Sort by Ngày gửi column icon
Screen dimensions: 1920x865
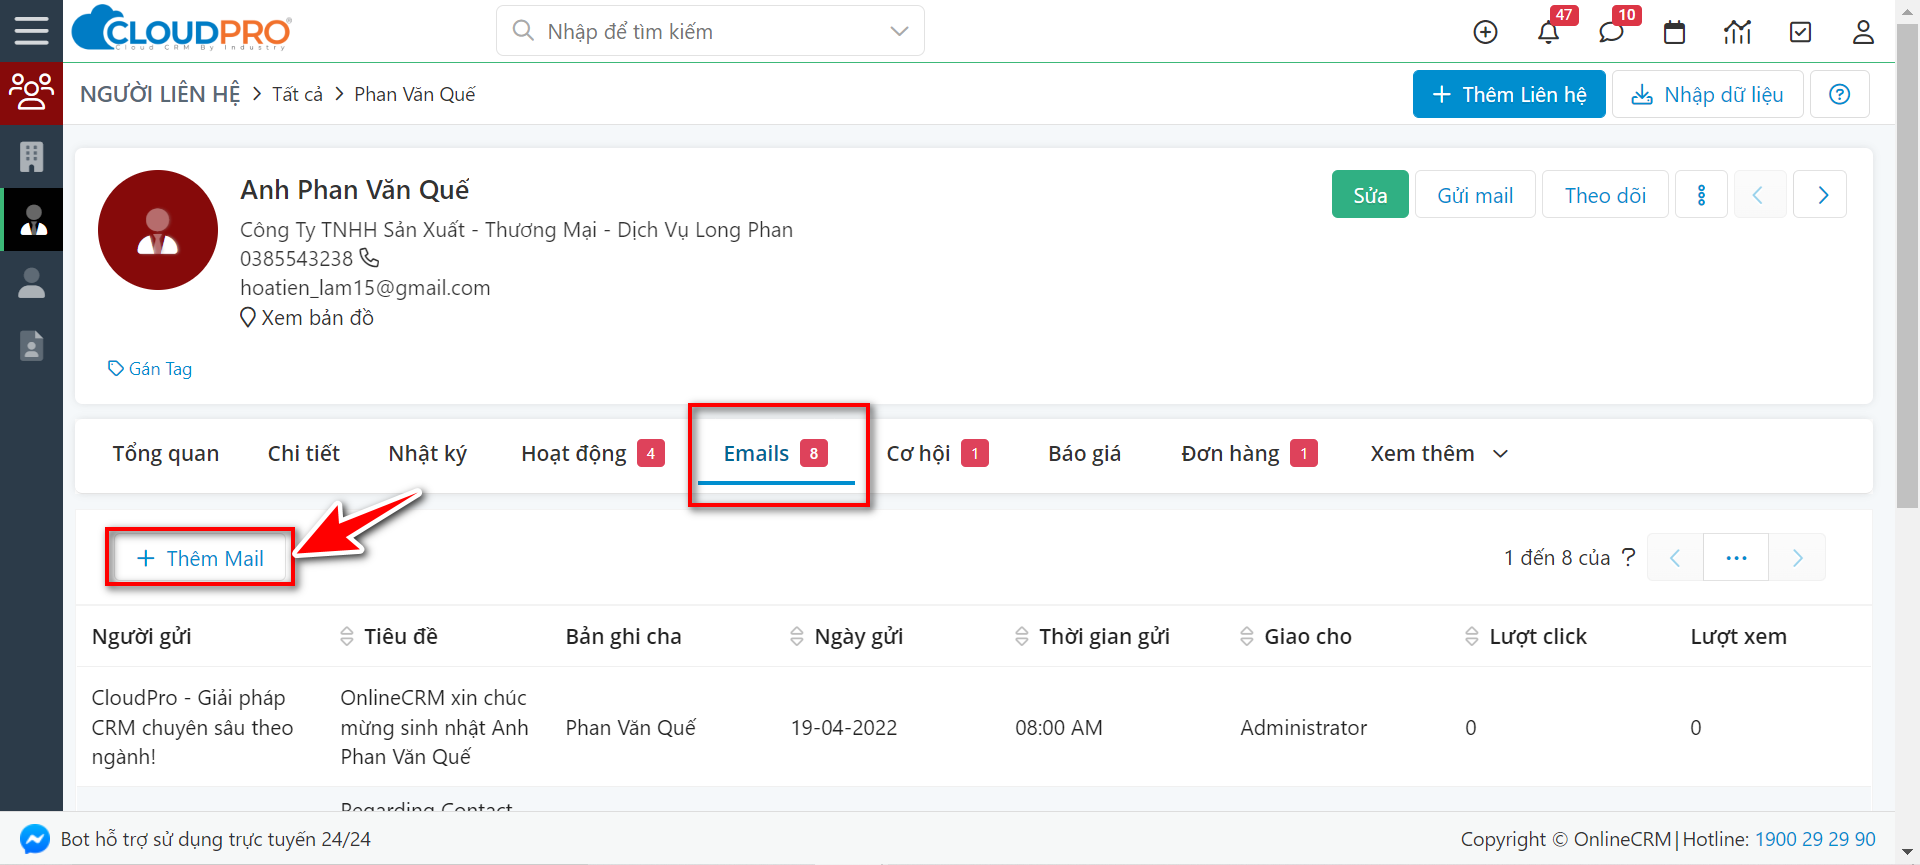[x=797, y=637]
